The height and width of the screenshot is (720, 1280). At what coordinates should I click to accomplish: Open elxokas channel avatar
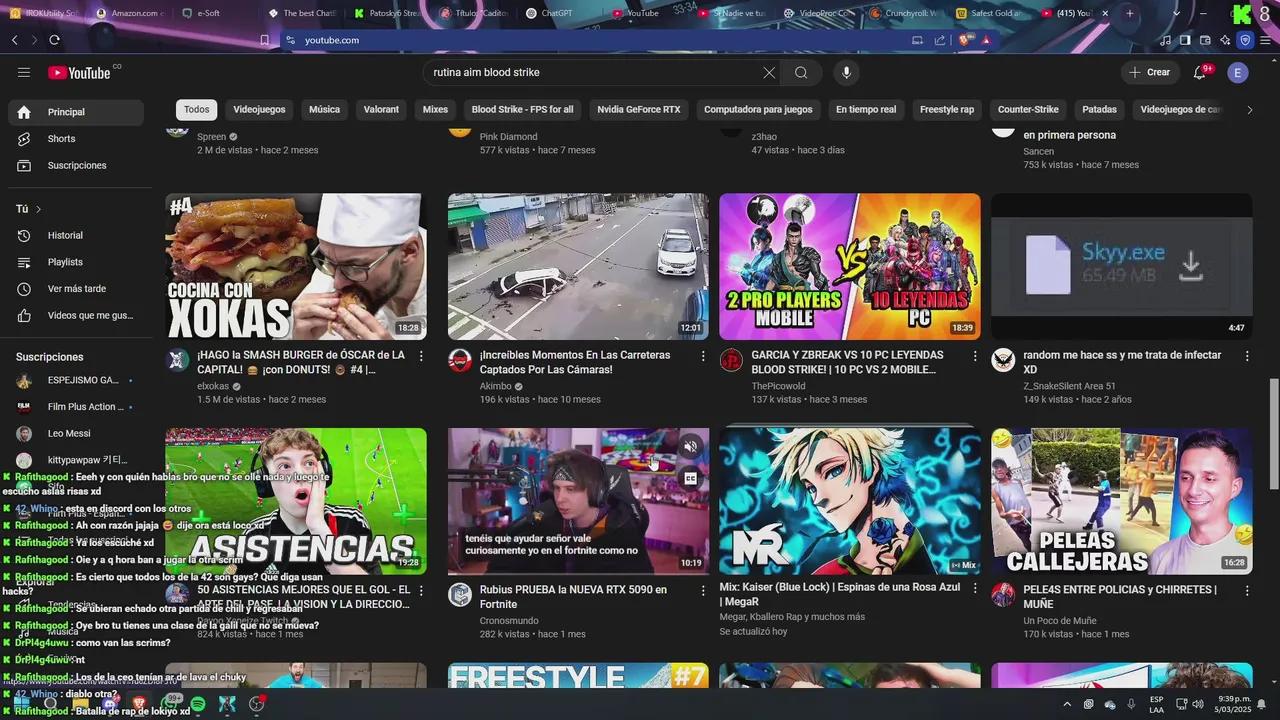(178, 360)
